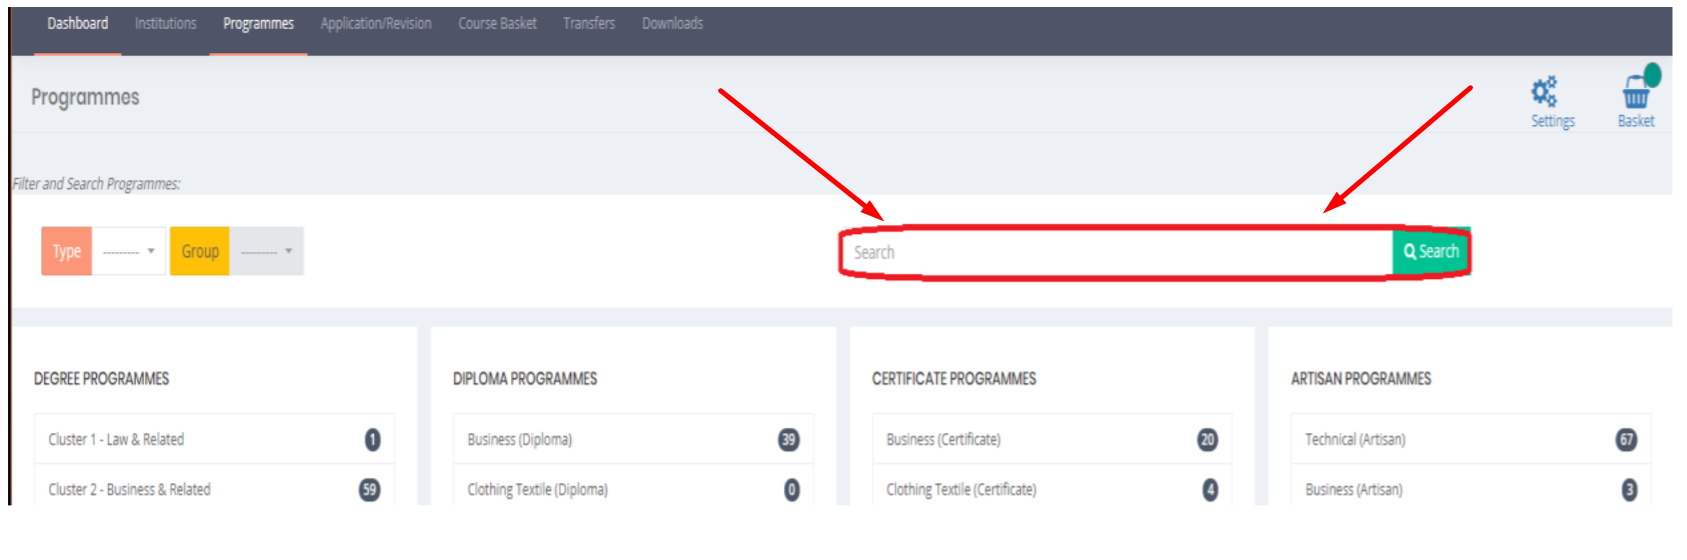This screenshot has width=1687, height=560.
Task: Open the Downloads menu item
Action: tap(672, 24)
